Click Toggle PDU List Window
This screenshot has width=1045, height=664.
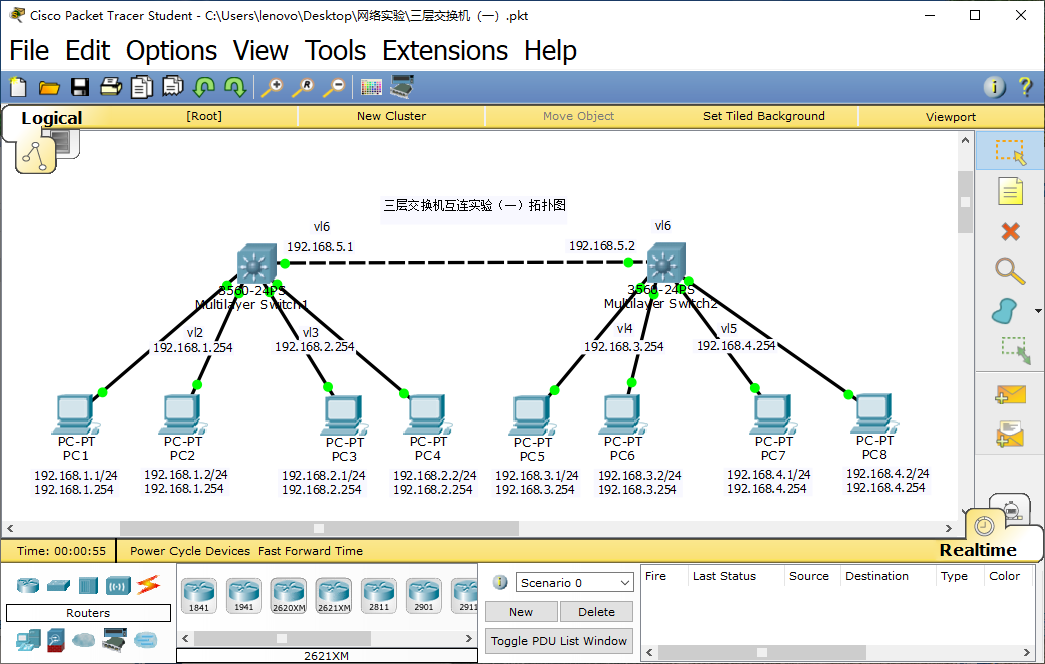[558, 641]
